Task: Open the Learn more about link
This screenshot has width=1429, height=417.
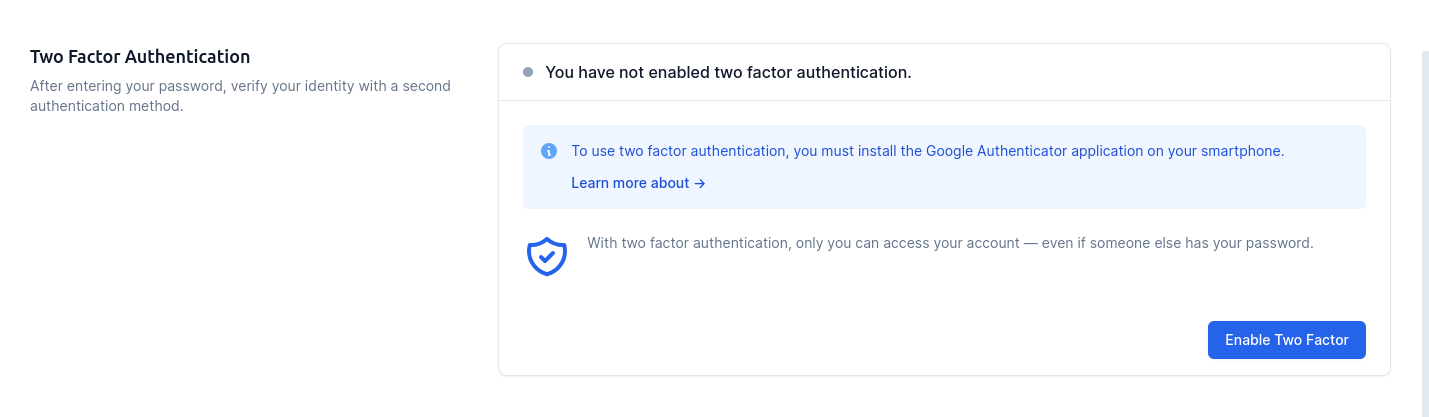Action: 630,183
